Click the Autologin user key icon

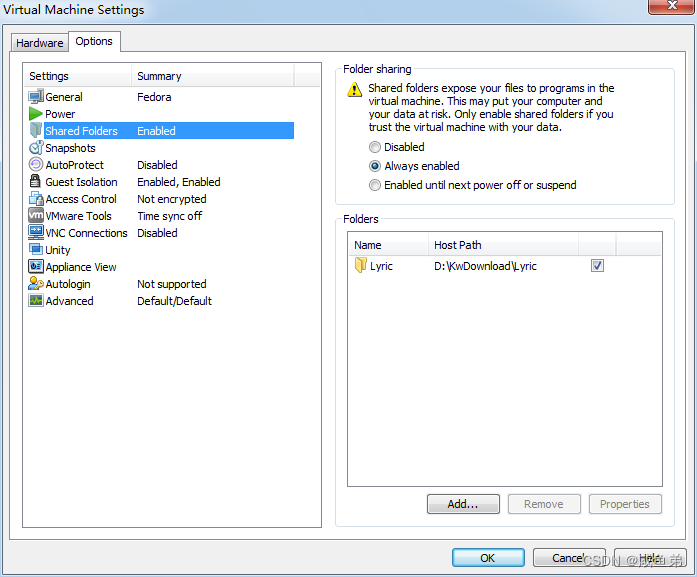click(x=36, y=284)
